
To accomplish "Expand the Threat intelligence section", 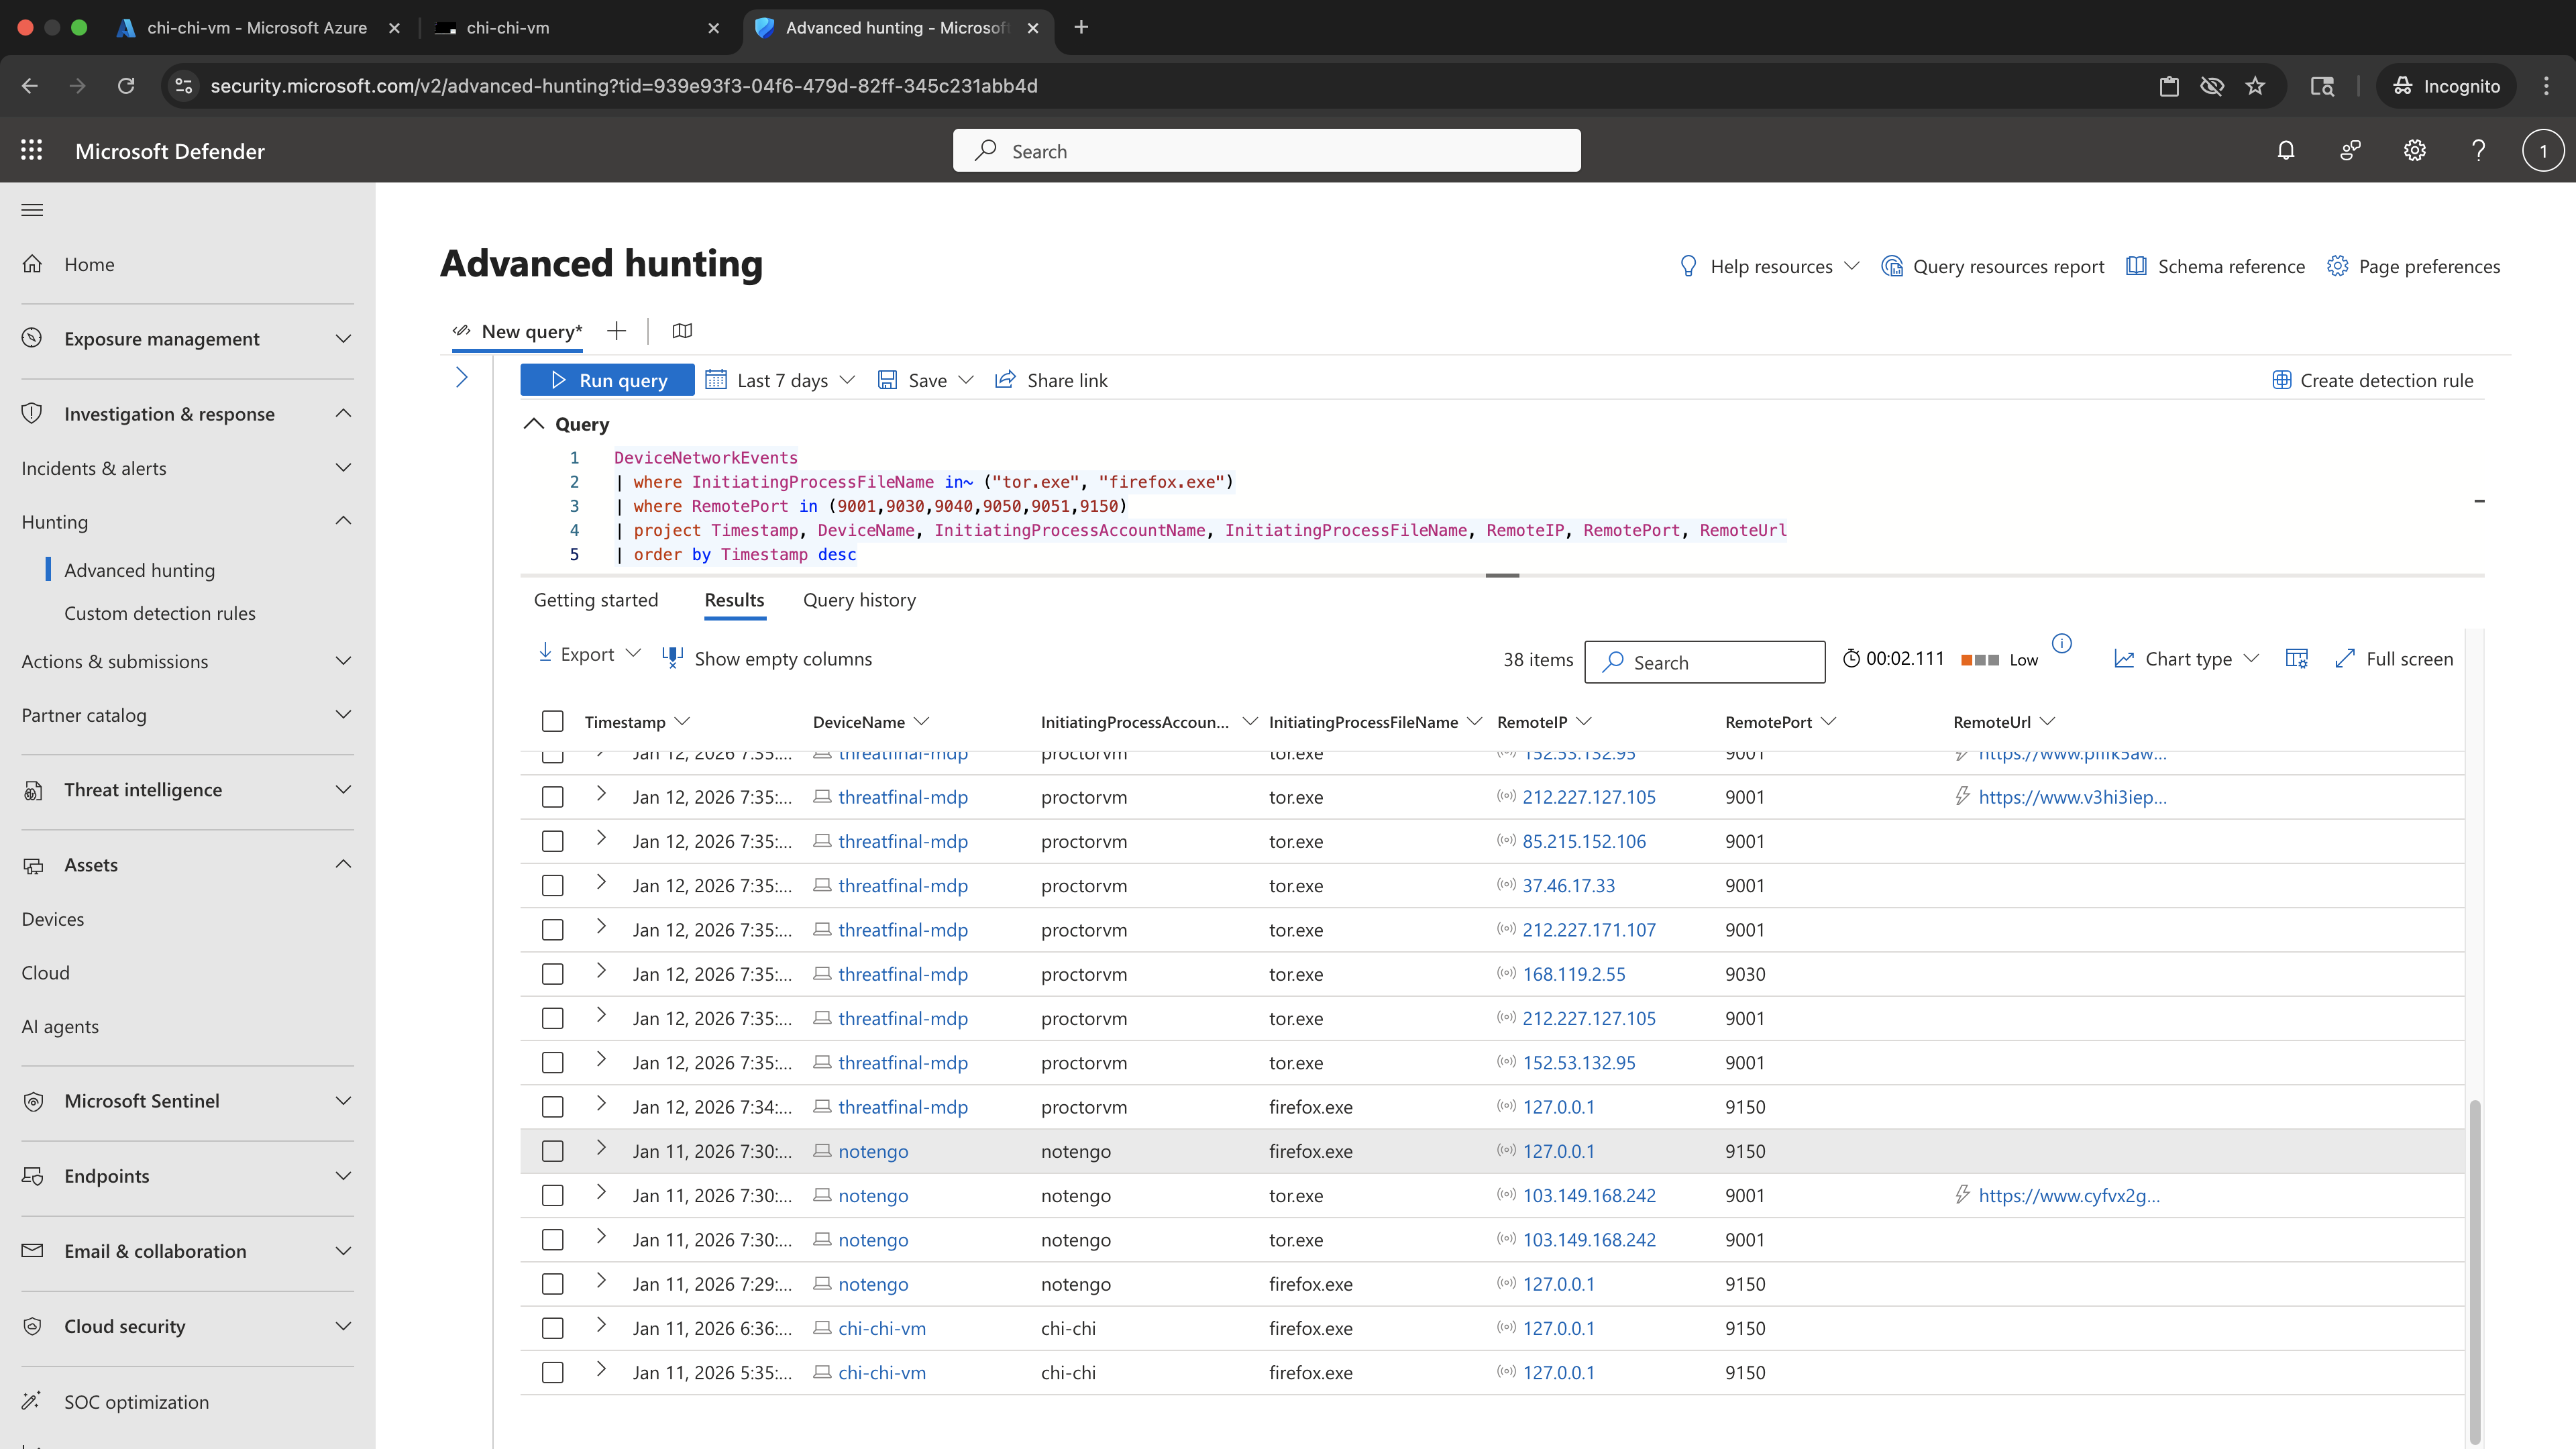I will tap(187, 789).
